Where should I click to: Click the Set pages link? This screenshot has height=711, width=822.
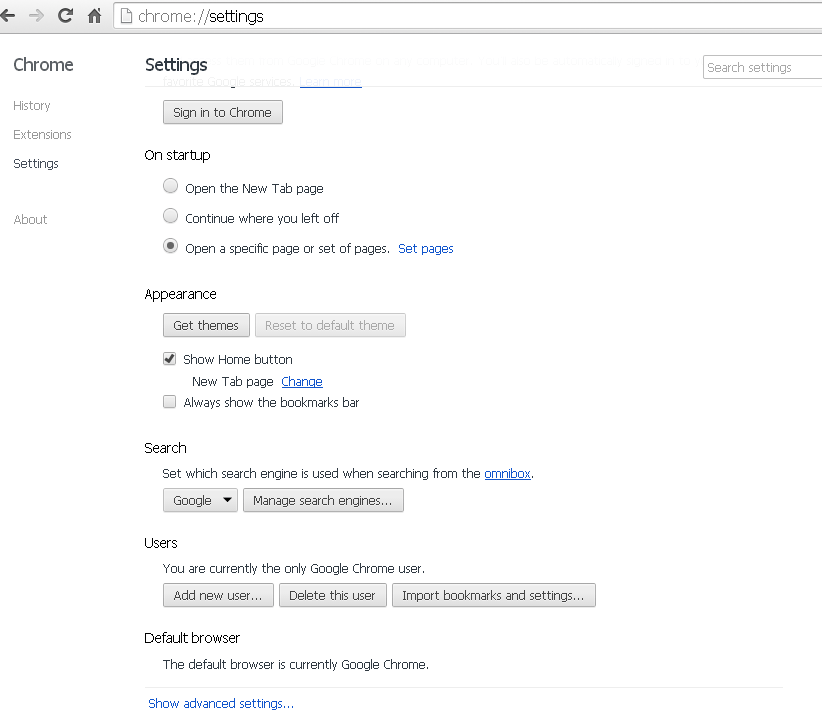[426, 249]
